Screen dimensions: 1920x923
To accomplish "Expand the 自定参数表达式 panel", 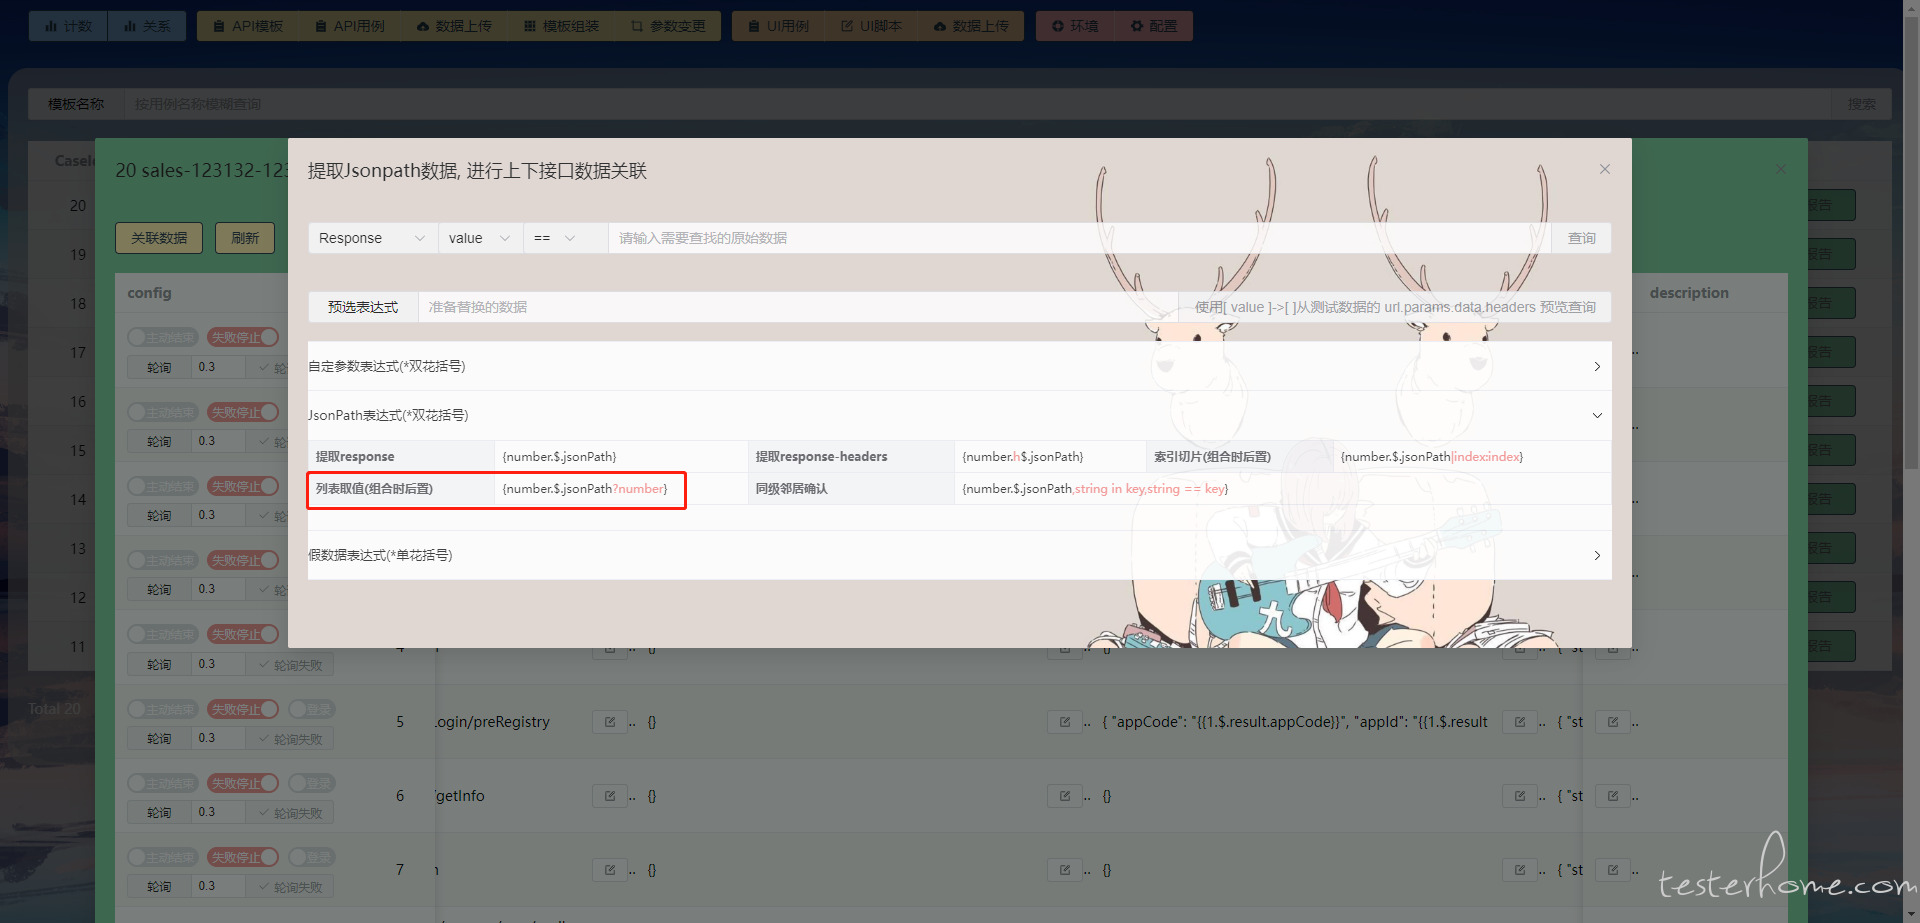I will [x=959, y=366].
